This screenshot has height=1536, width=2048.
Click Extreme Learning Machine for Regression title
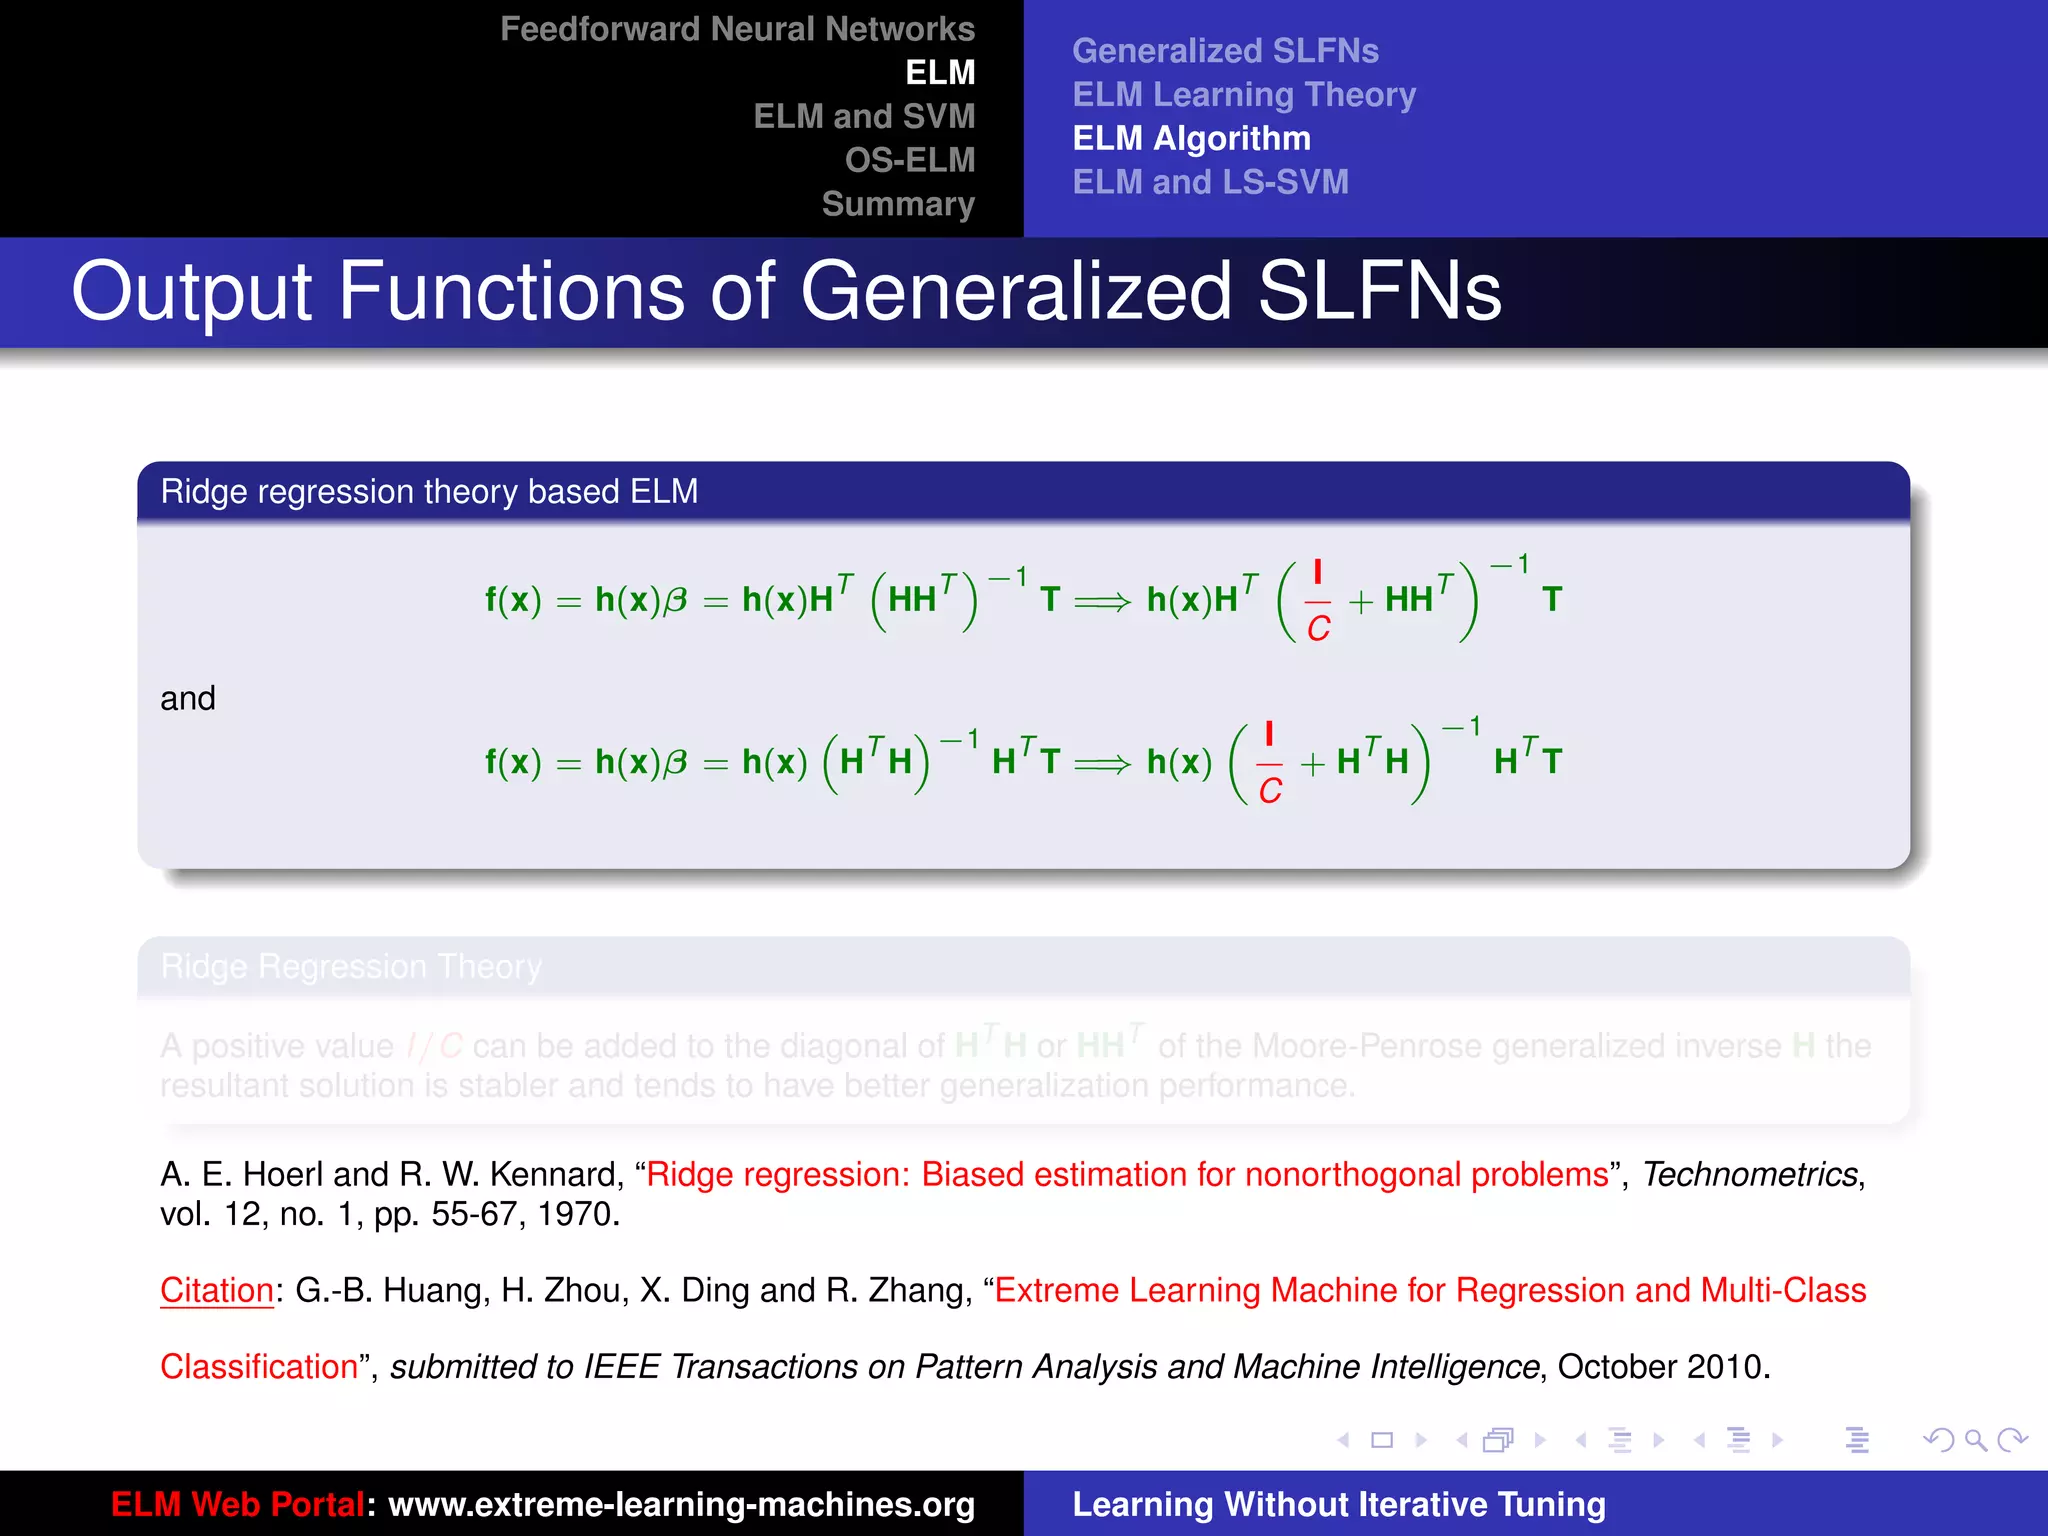point(1431,1290)
